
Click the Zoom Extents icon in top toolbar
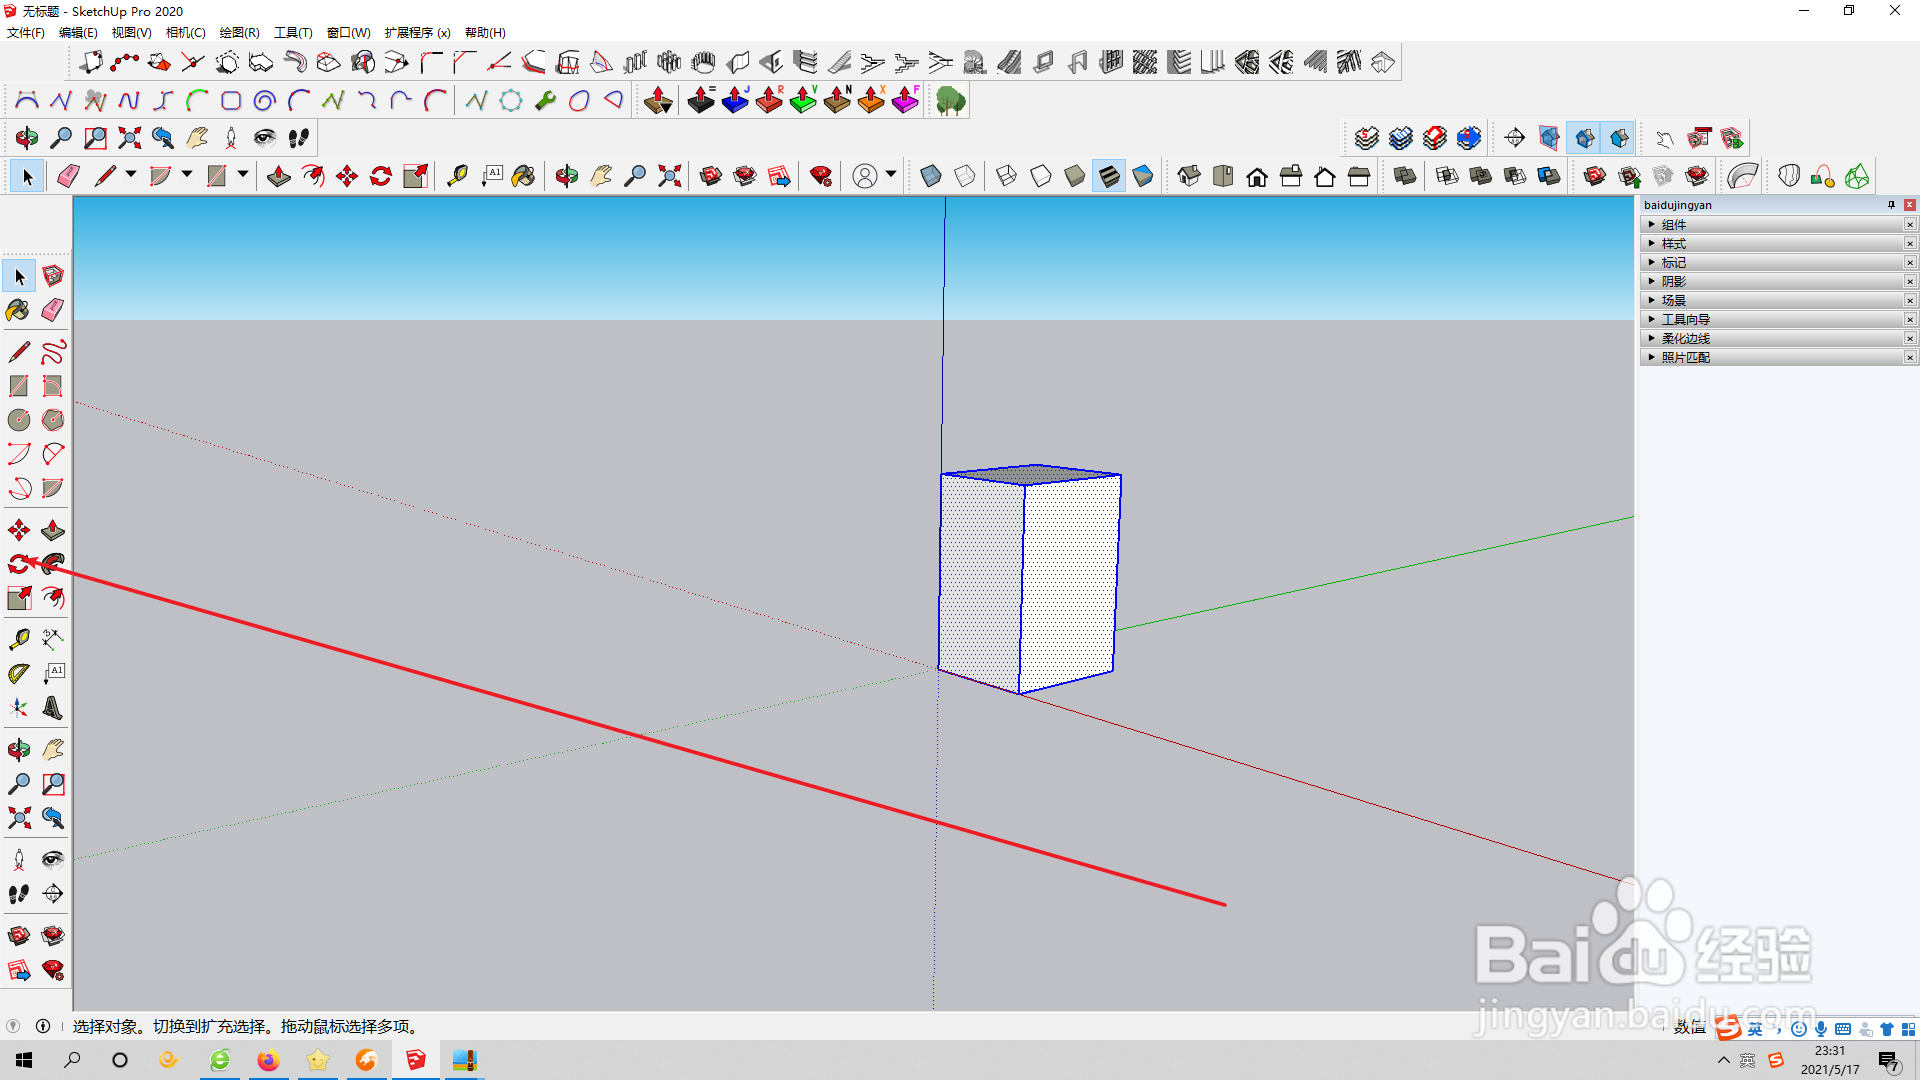[x=670, y=177]
